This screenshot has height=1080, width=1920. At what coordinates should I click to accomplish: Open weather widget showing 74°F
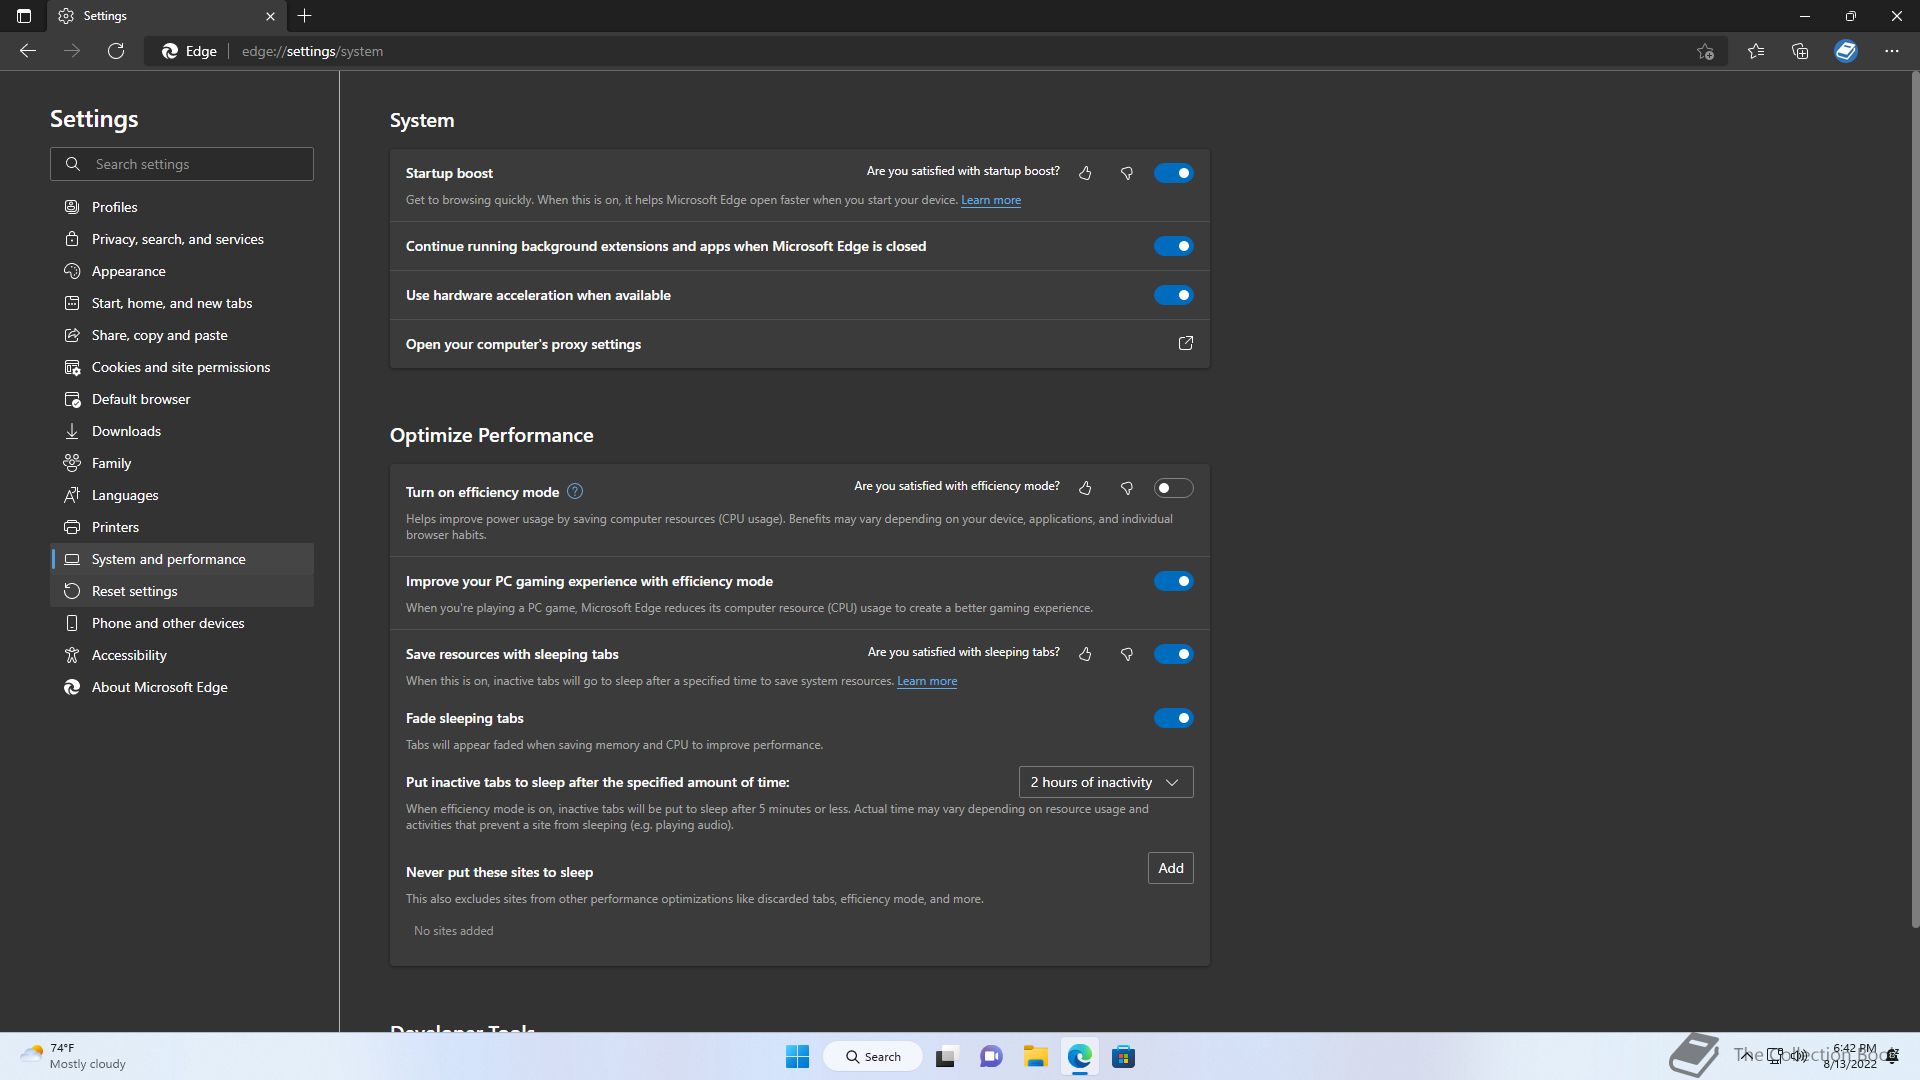(x=73, y=1056)
